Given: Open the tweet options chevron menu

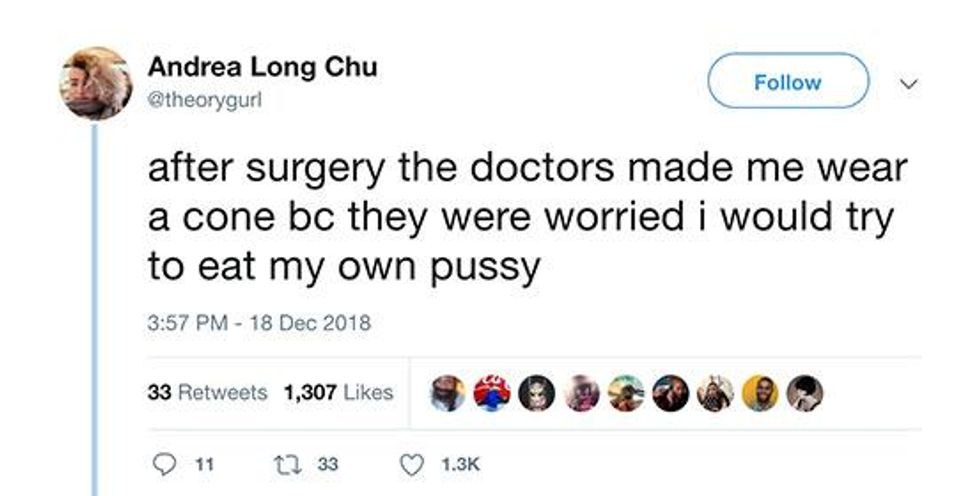Looking at the screenshot, I should [x=911, y=83].
